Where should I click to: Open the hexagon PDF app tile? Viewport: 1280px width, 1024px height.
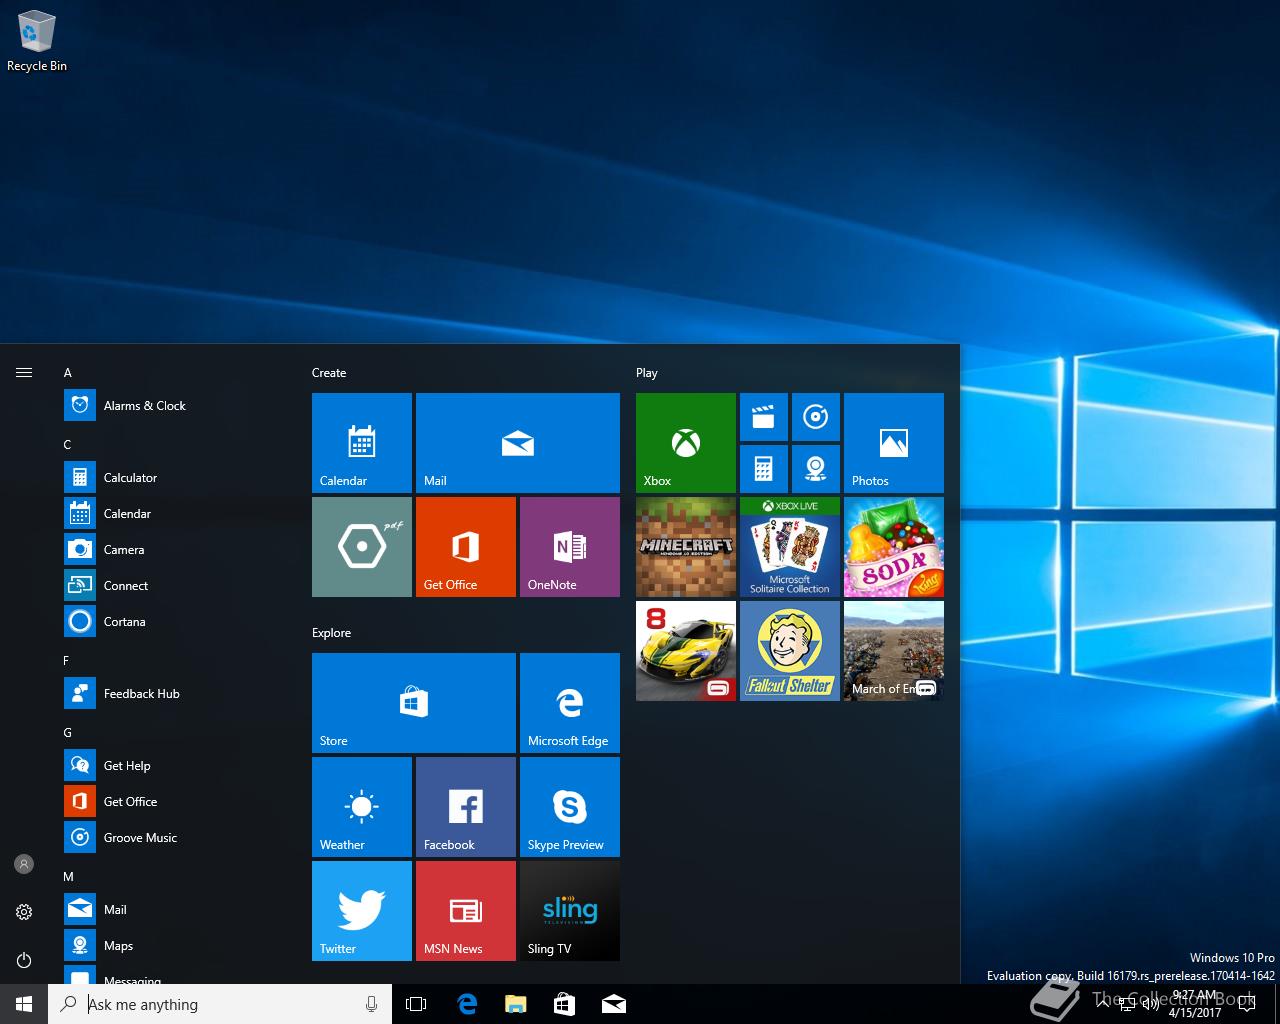(x=362, y=547)
